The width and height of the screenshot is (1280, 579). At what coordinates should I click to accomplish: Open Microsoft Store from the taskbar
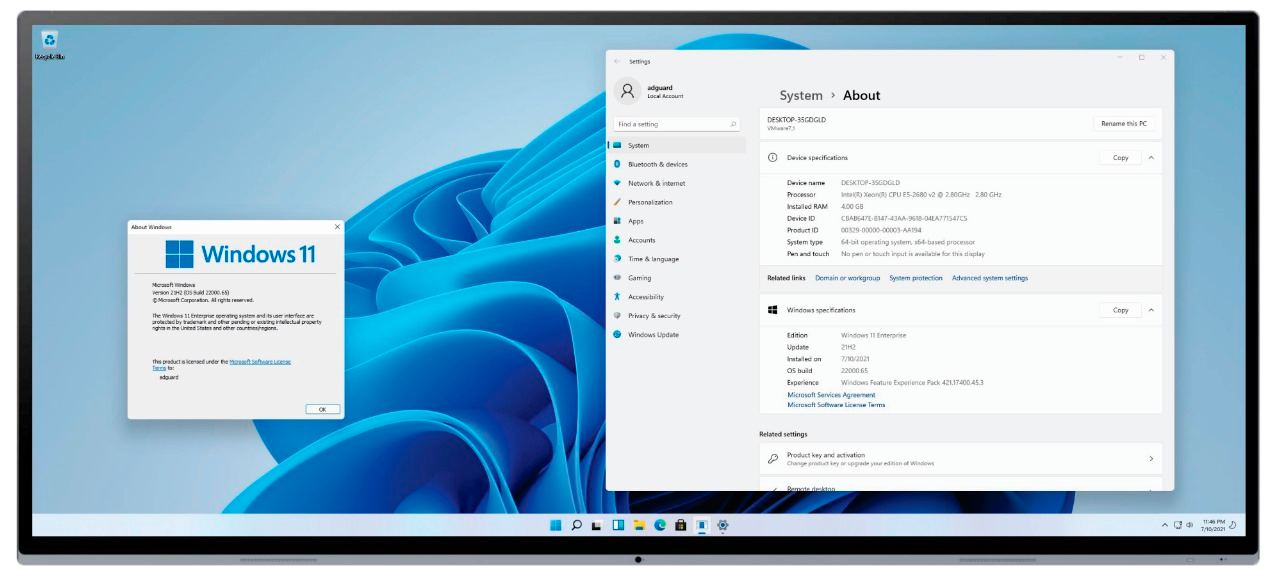[680, 524]
